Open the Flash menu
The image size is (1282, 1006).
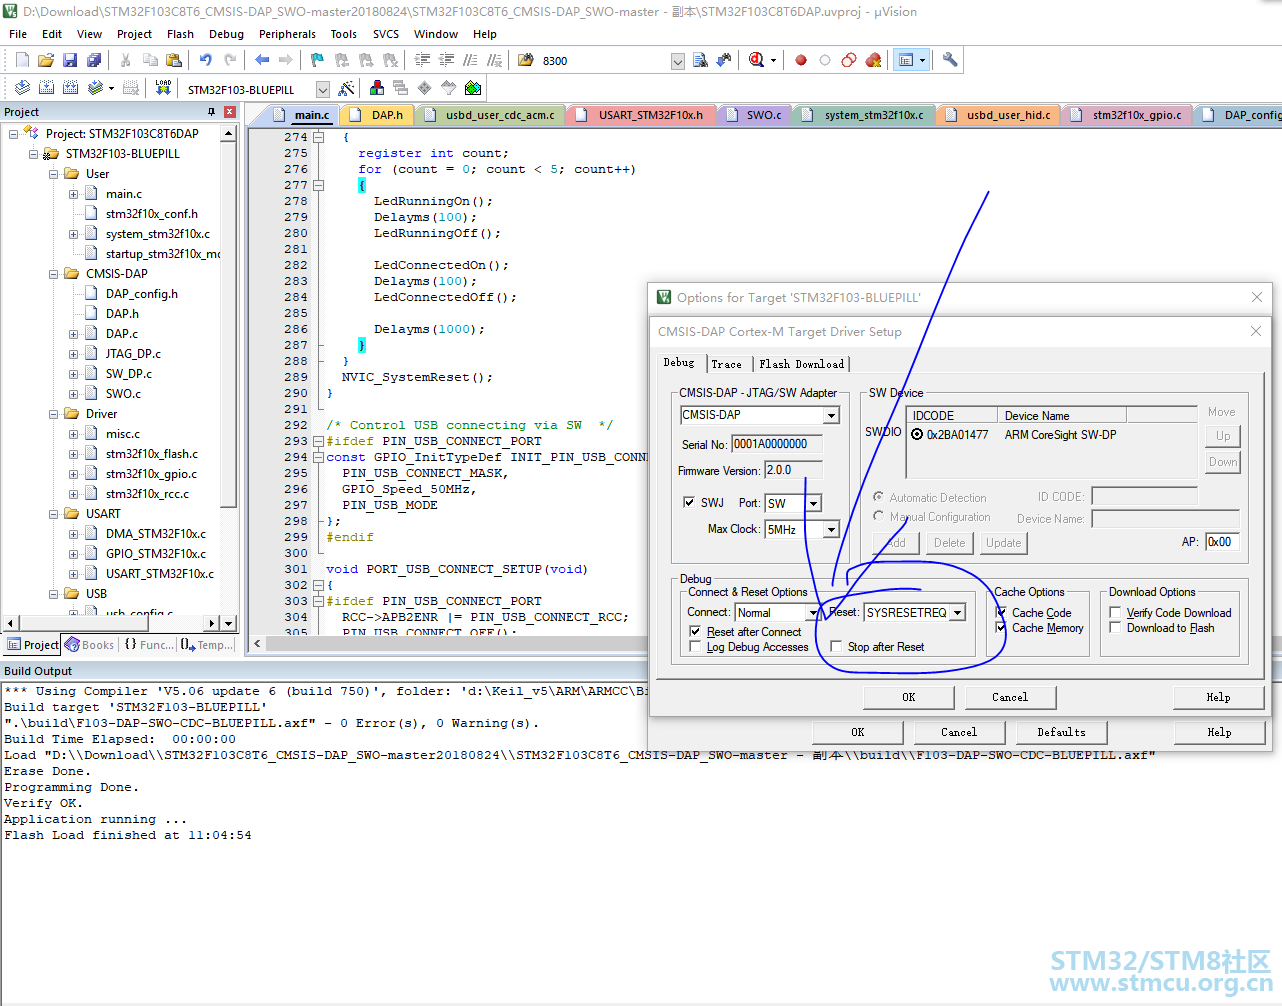pos(180,34)
